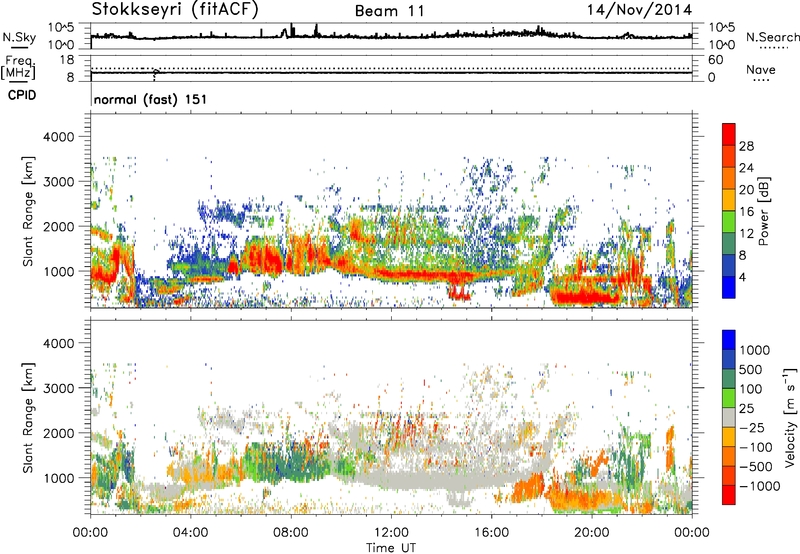Click the '100' tick on the Velocity colorbar
Viewport: 800px width, 554px height.
751,389
